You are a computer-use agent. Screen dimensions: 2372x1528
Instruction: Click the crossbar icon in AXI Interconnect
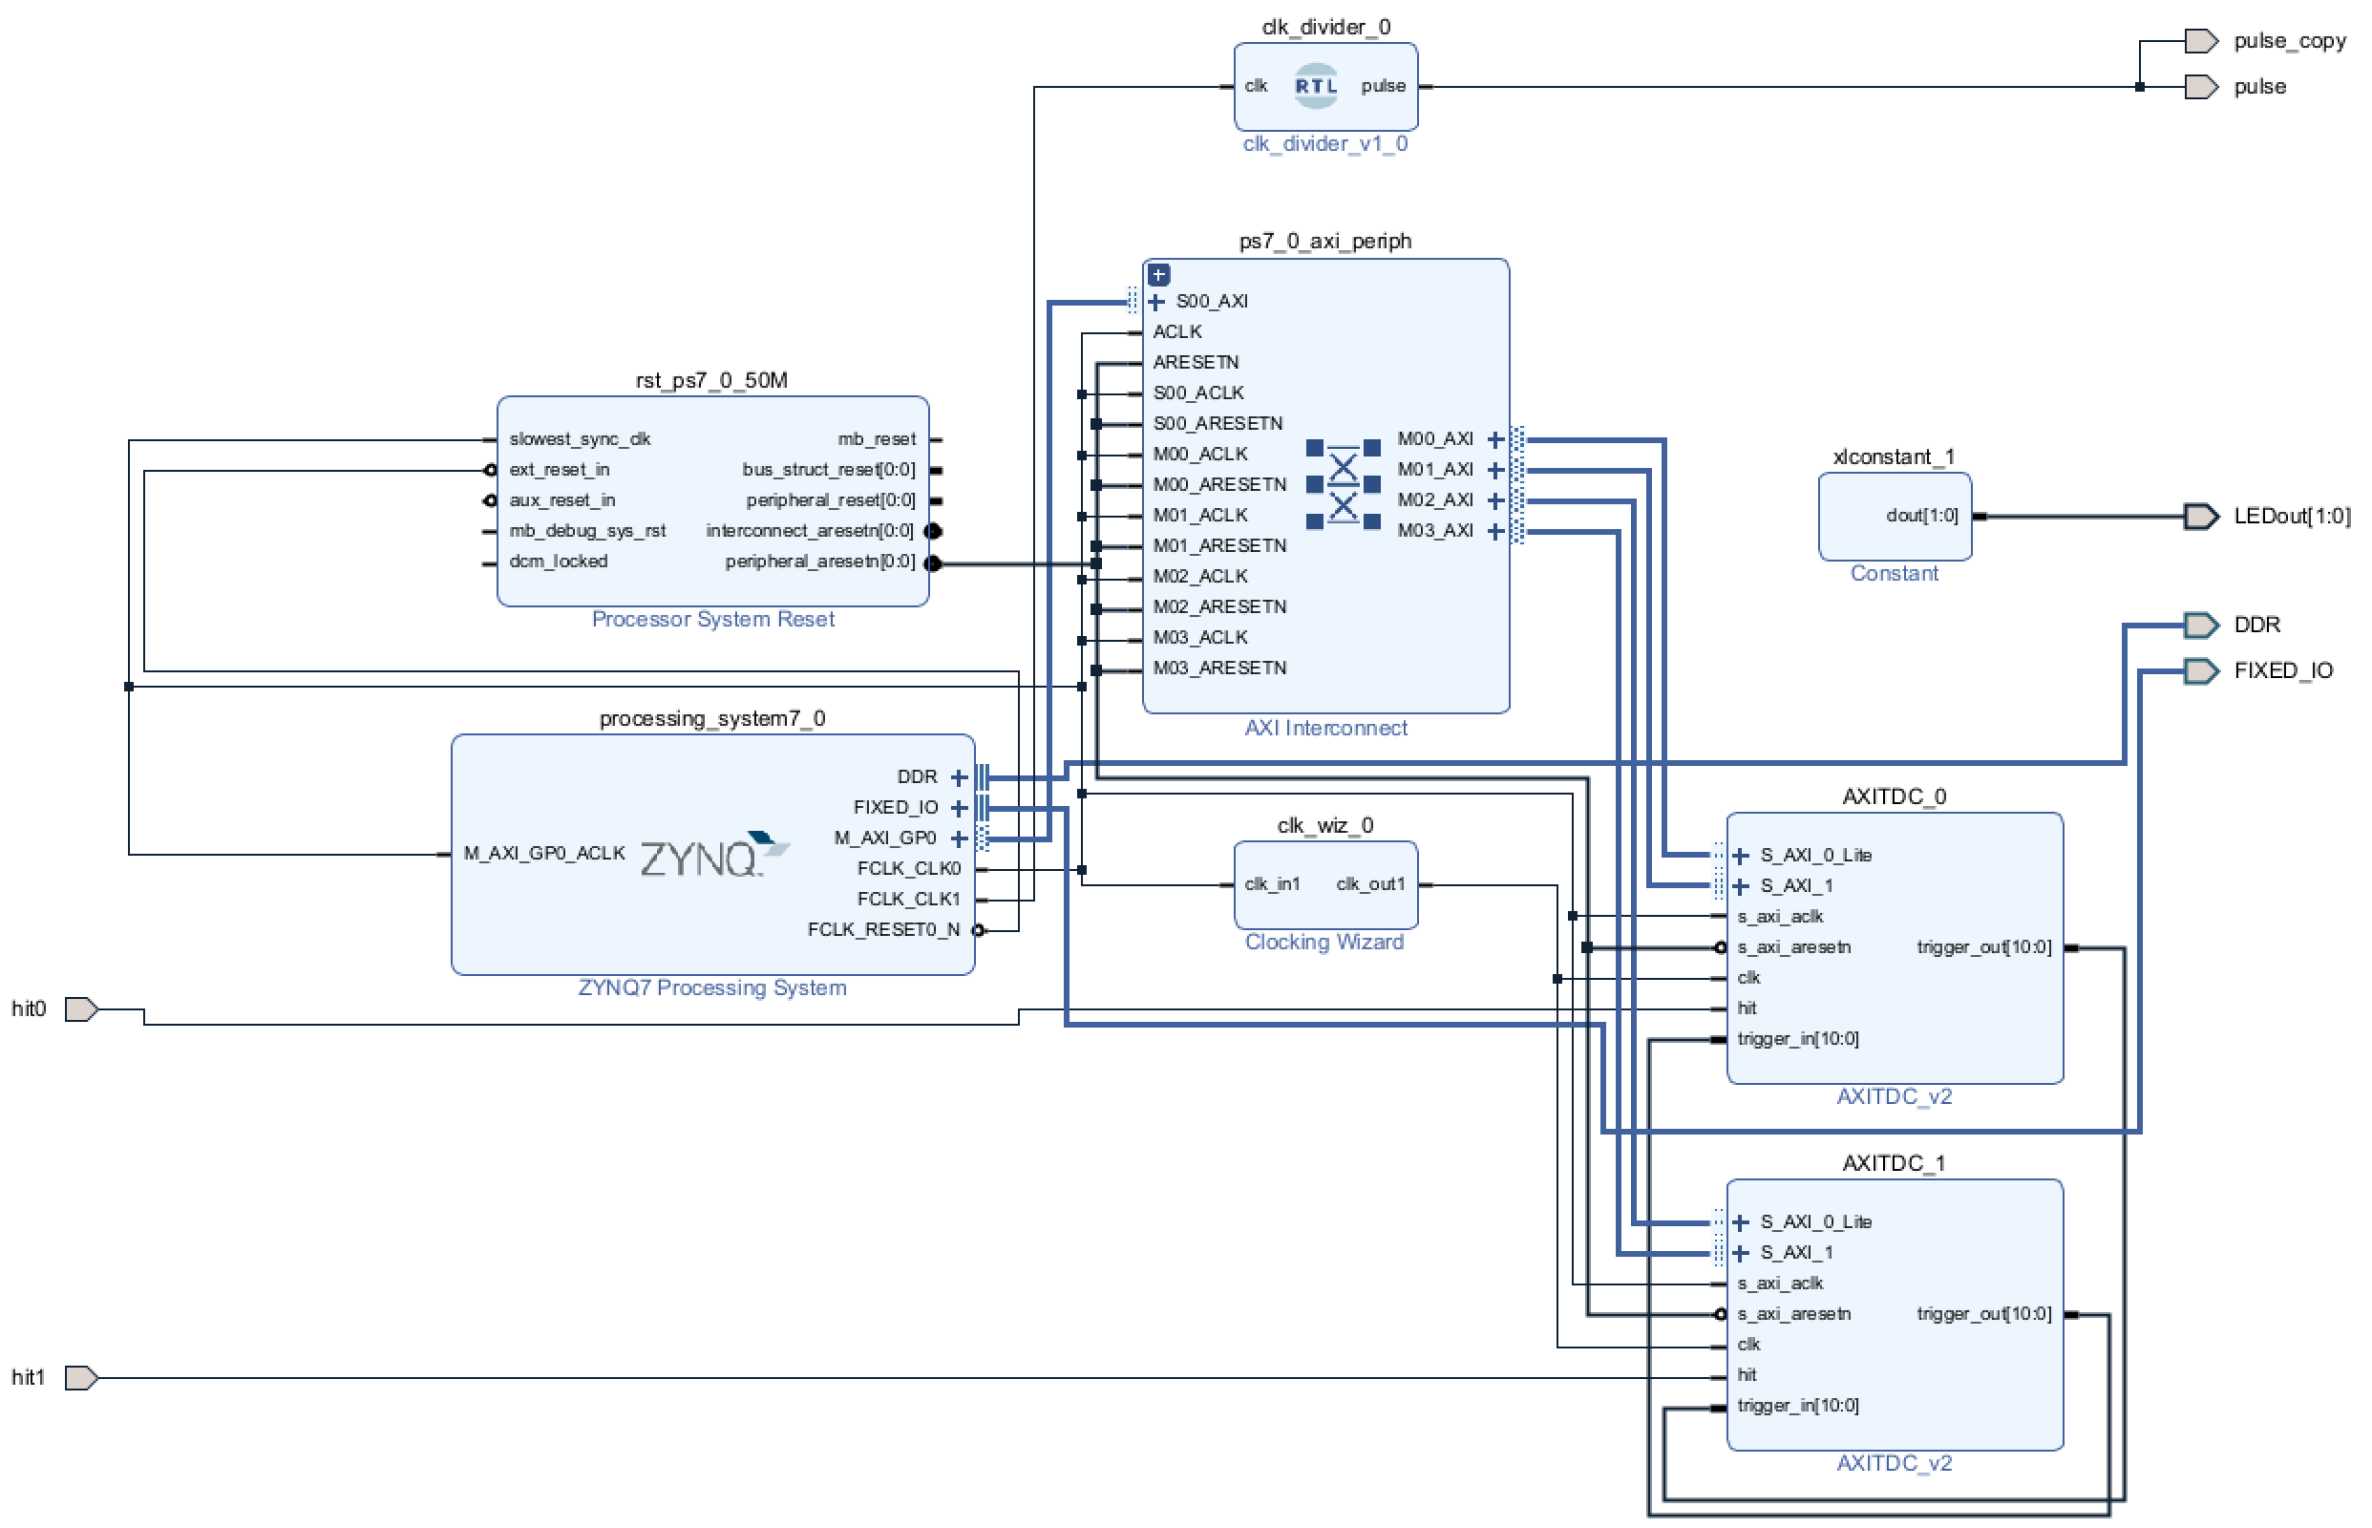pos(1343,485)
